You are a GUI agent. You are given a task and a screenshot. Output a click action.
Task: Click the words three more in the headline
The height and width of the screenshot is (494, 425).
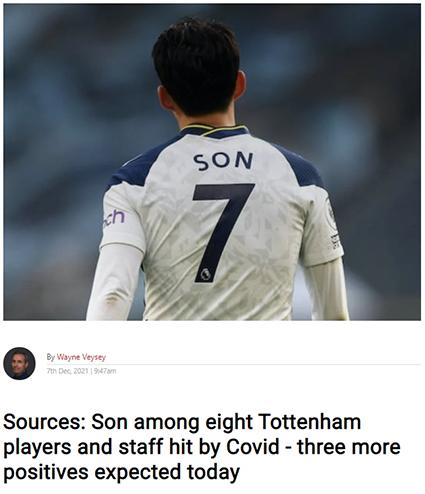coord(349,447)
